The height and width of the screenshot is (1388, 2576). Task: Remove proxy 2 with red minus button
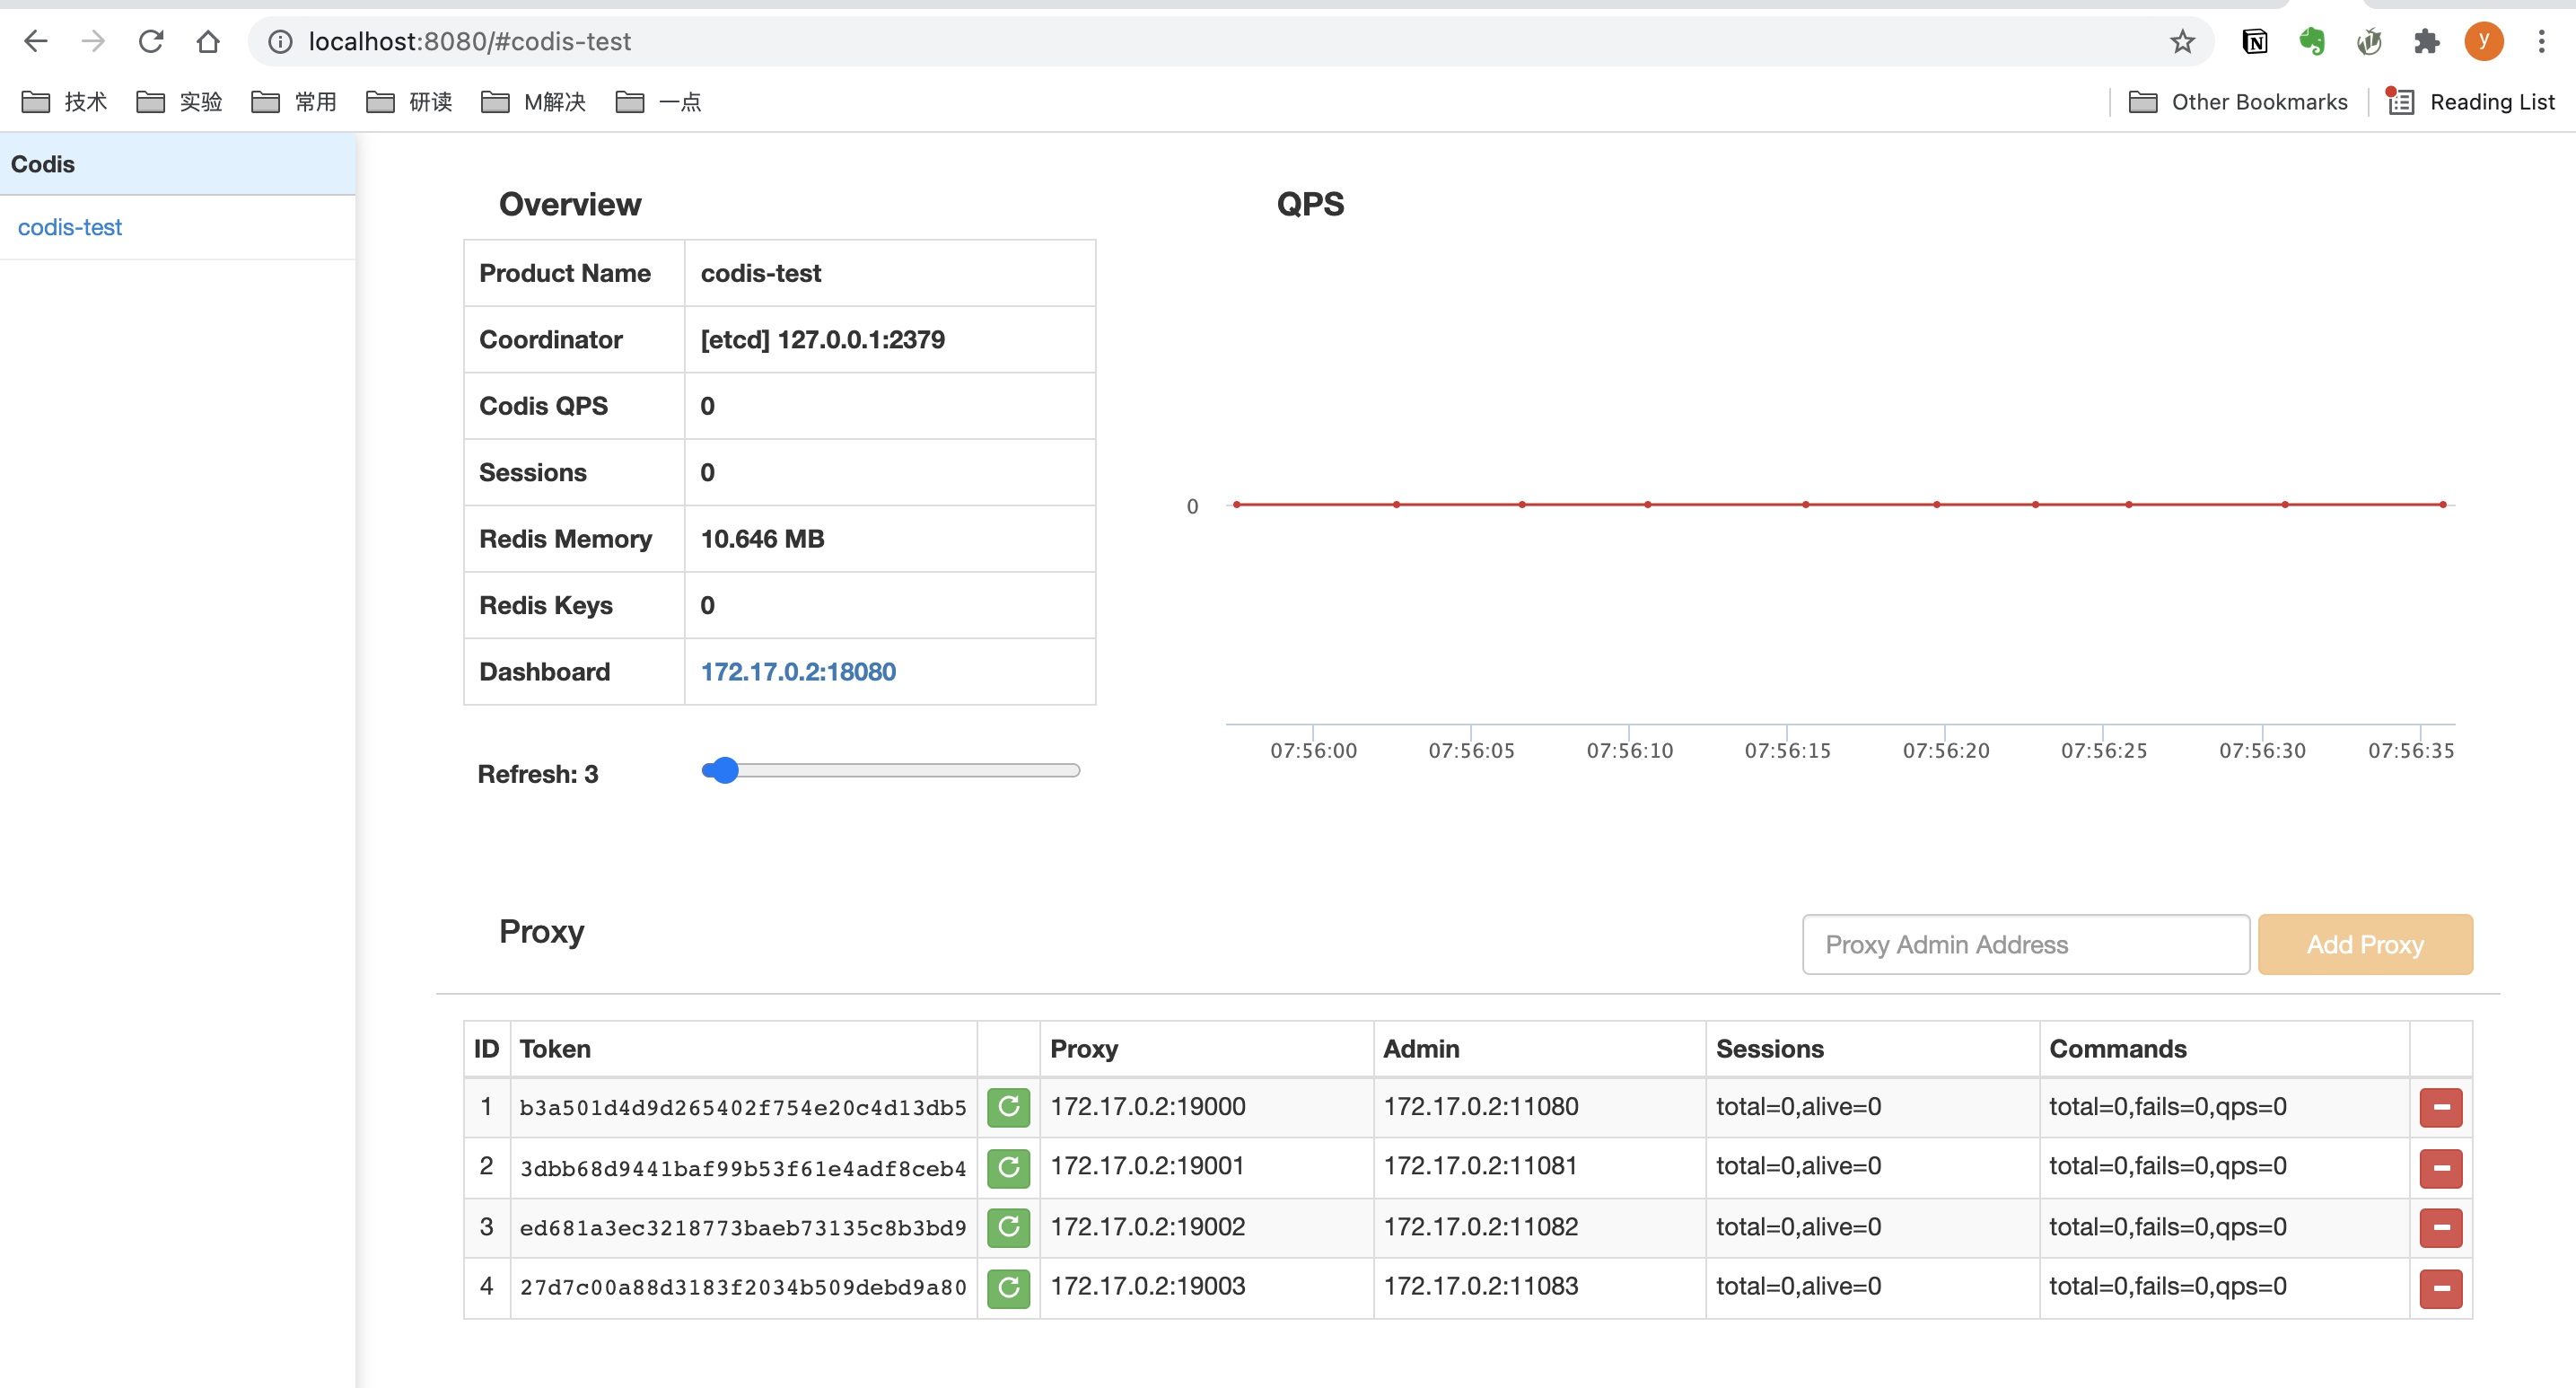[2440, 1167]
